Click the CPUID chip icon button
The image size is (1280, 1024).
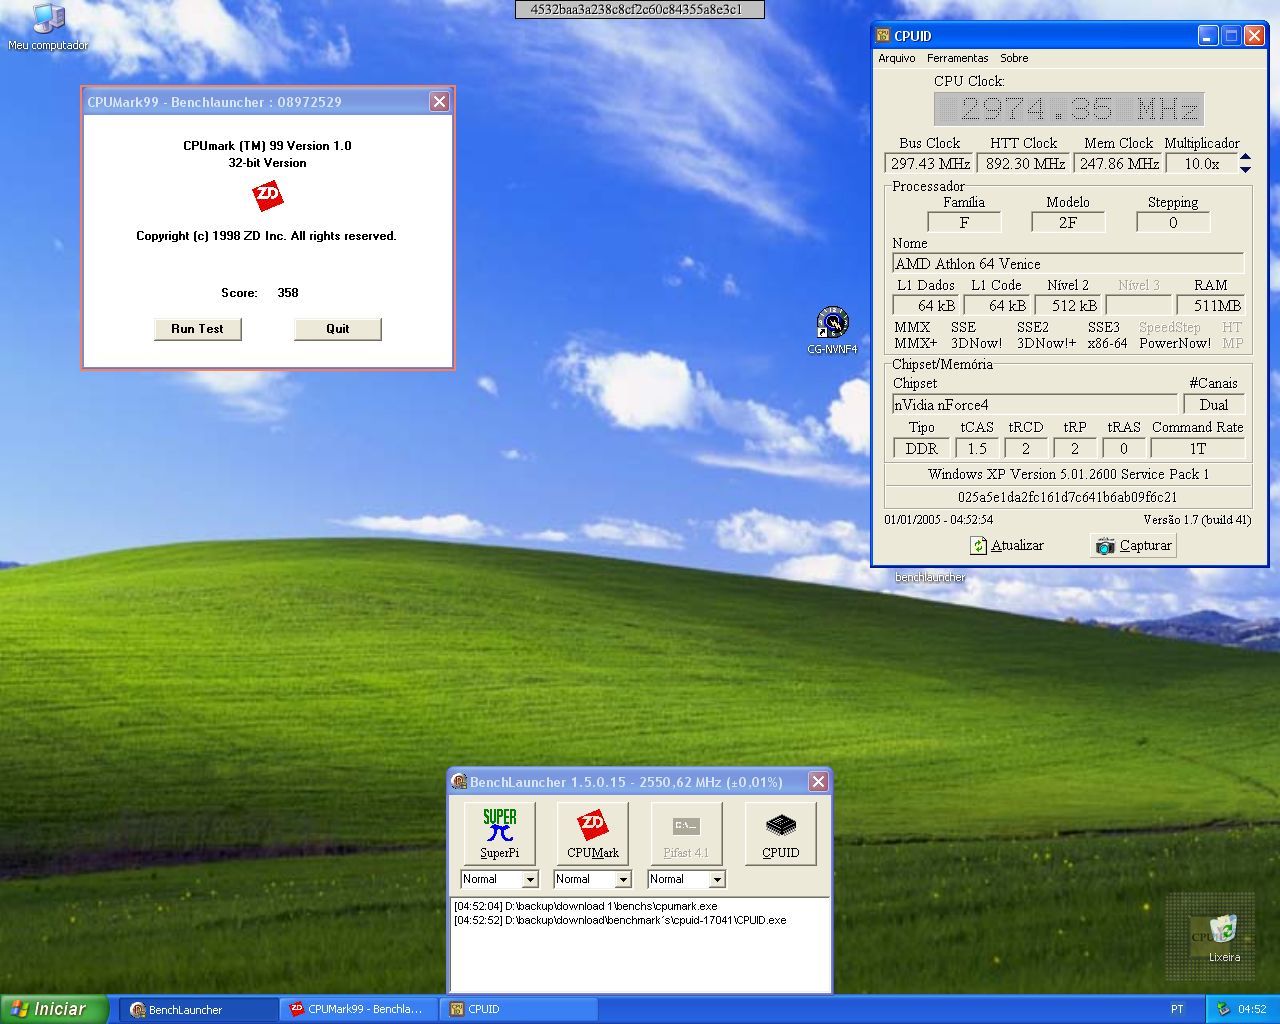coord(780,833)
